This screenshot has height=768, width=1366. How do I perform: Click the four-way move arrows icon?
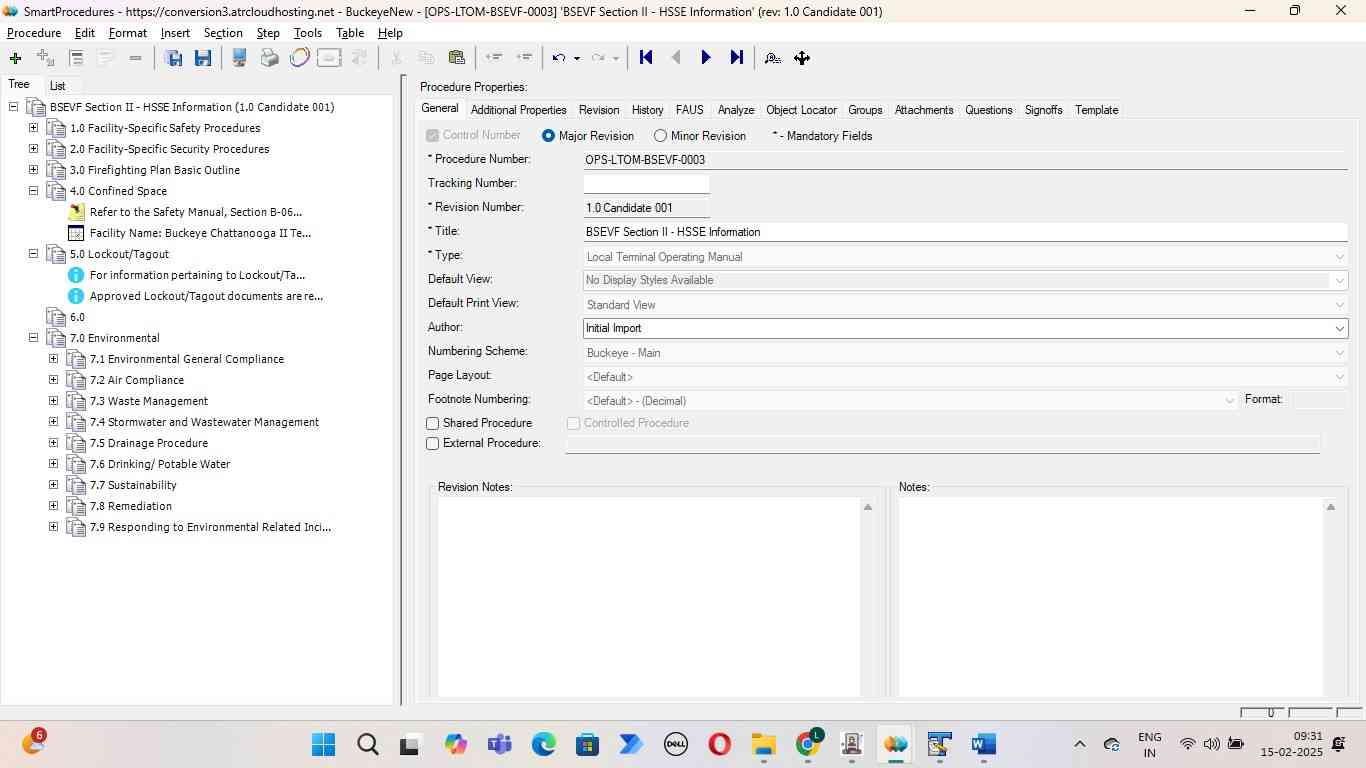pyautogui.click(x=802, y=58)
